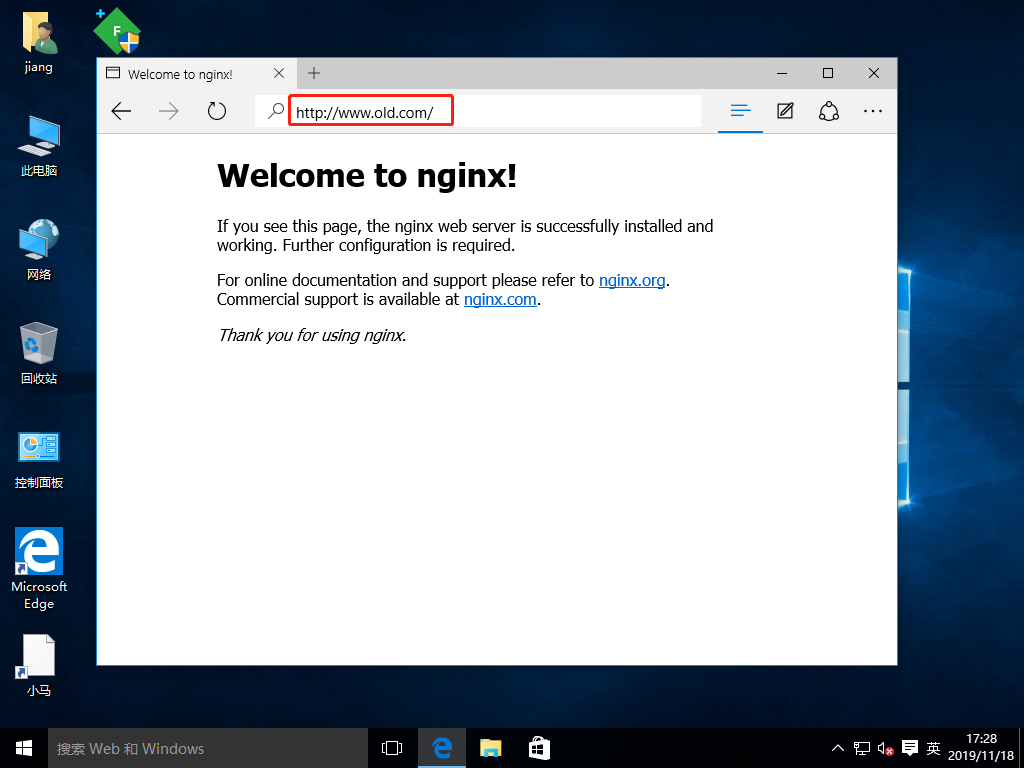This screenshot has width=1024, height=768.
Task: Click the muted volume tray icon
Action: [885, 748]
